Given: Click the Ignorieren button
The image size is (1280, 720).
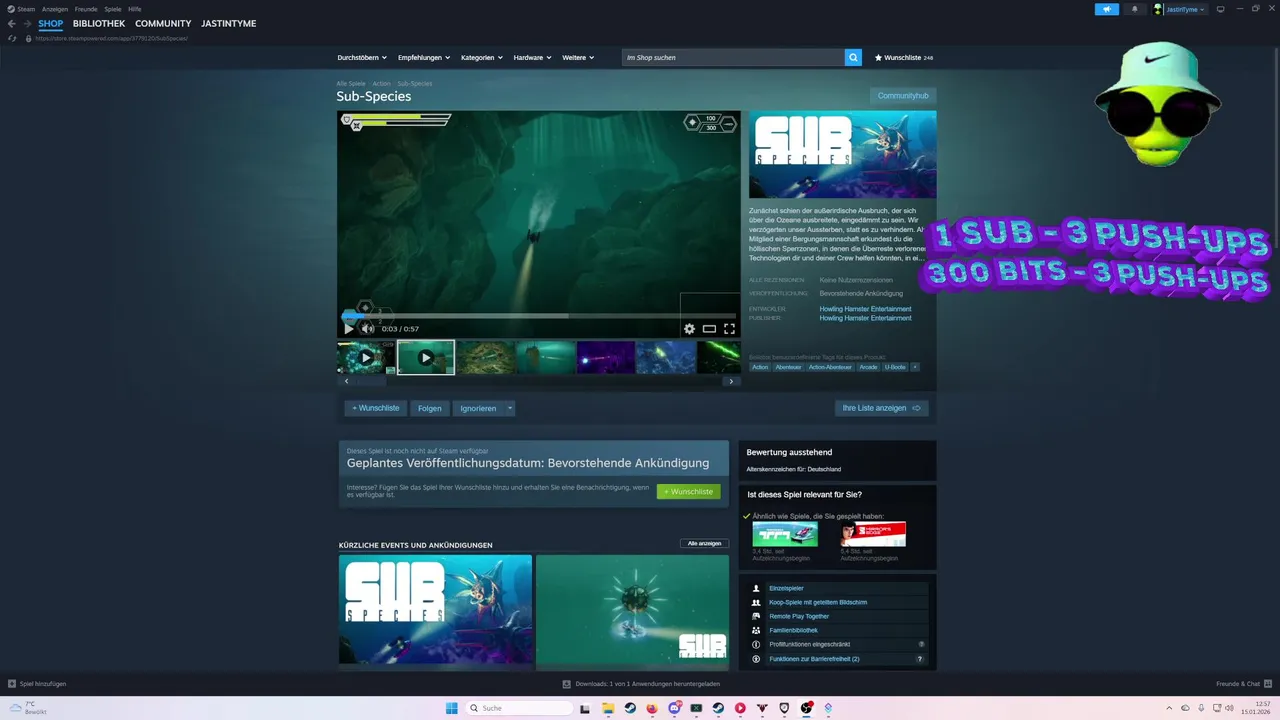Looking at the screenshot, I should click(x=479, y=408).
